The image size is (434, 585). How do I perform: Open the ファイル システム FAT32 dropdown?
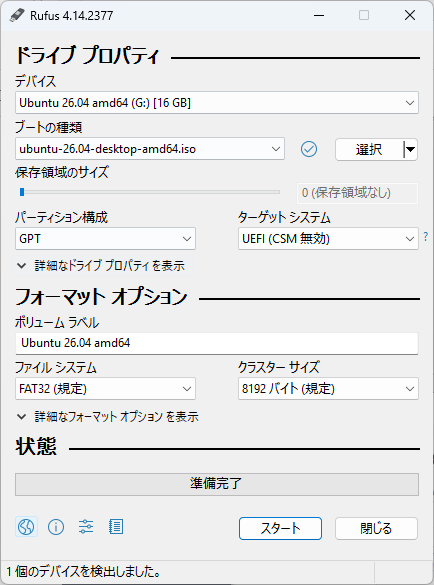point(105,389)
